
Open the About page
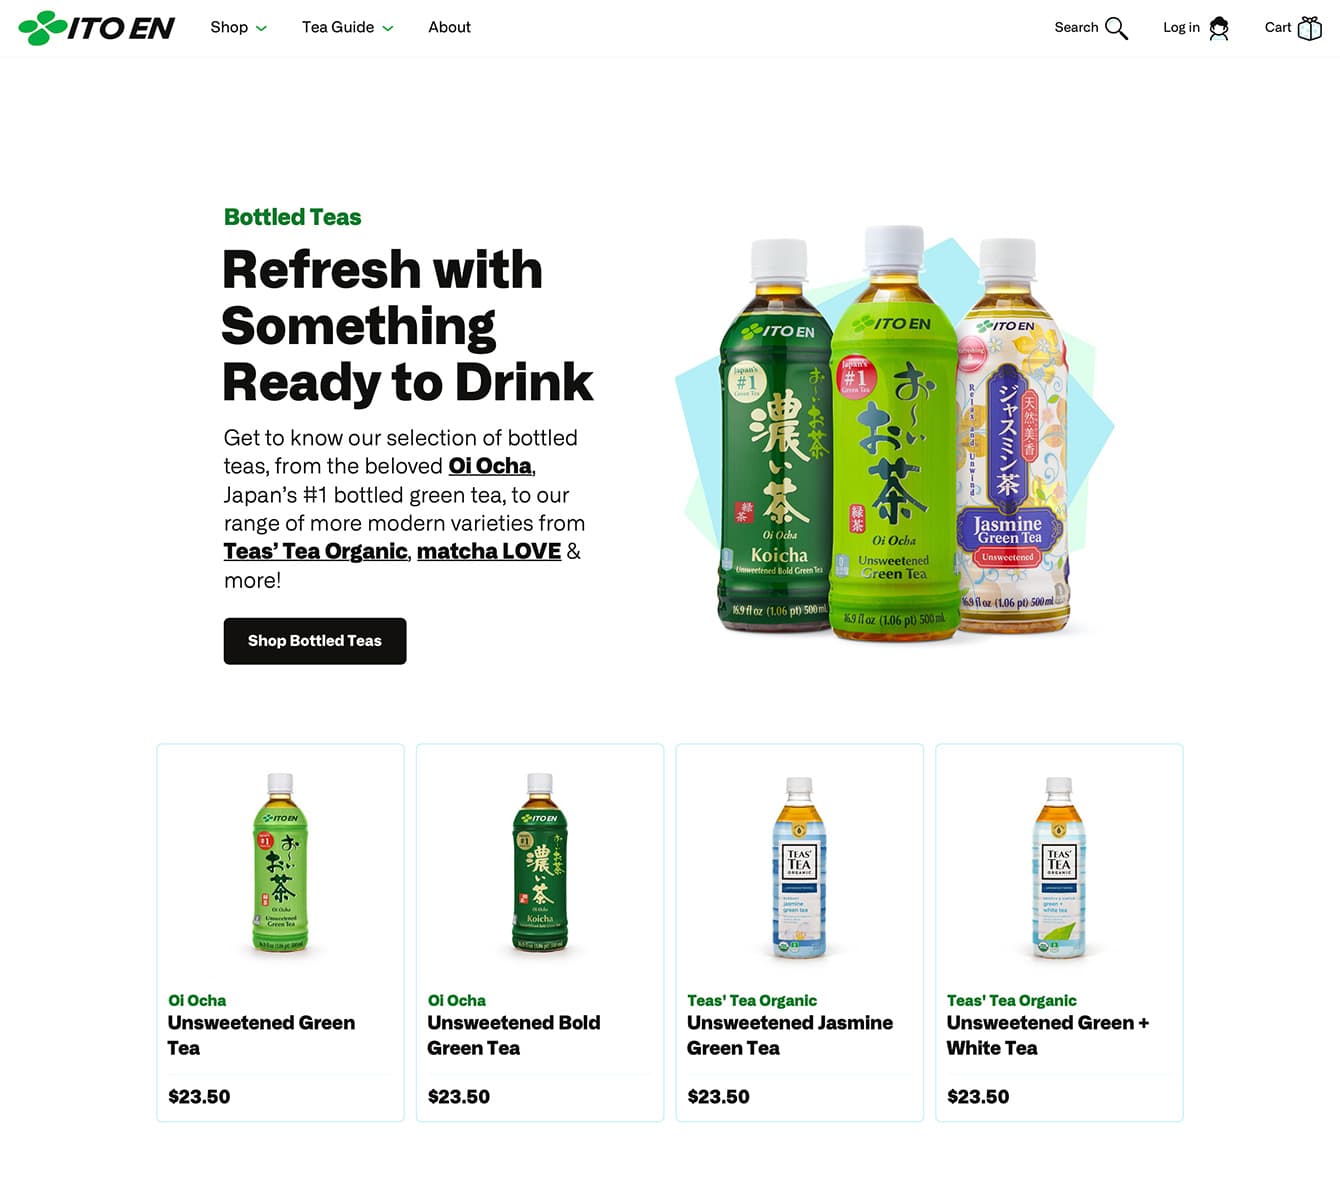449,27
